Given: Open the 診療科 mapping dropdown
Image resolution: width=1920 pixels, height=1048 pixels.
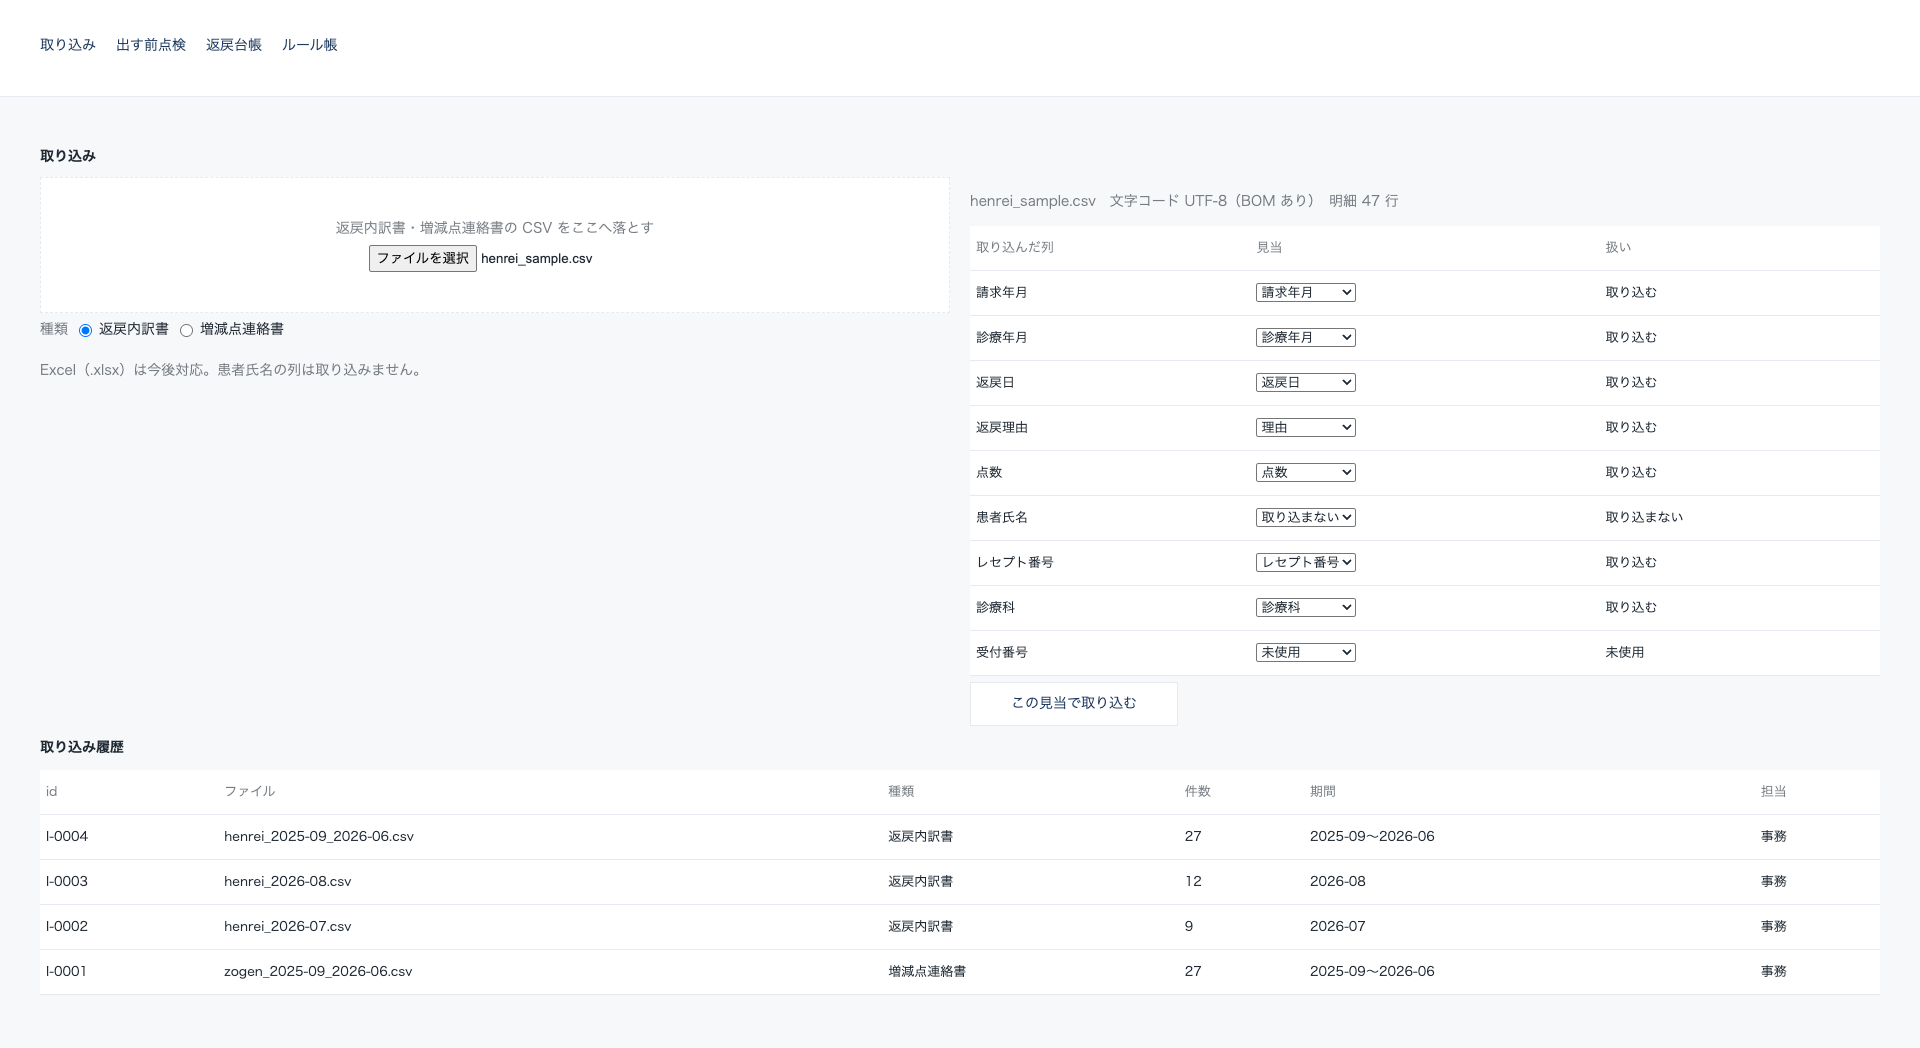Looking at the screenshot, I should point(1306,608).
